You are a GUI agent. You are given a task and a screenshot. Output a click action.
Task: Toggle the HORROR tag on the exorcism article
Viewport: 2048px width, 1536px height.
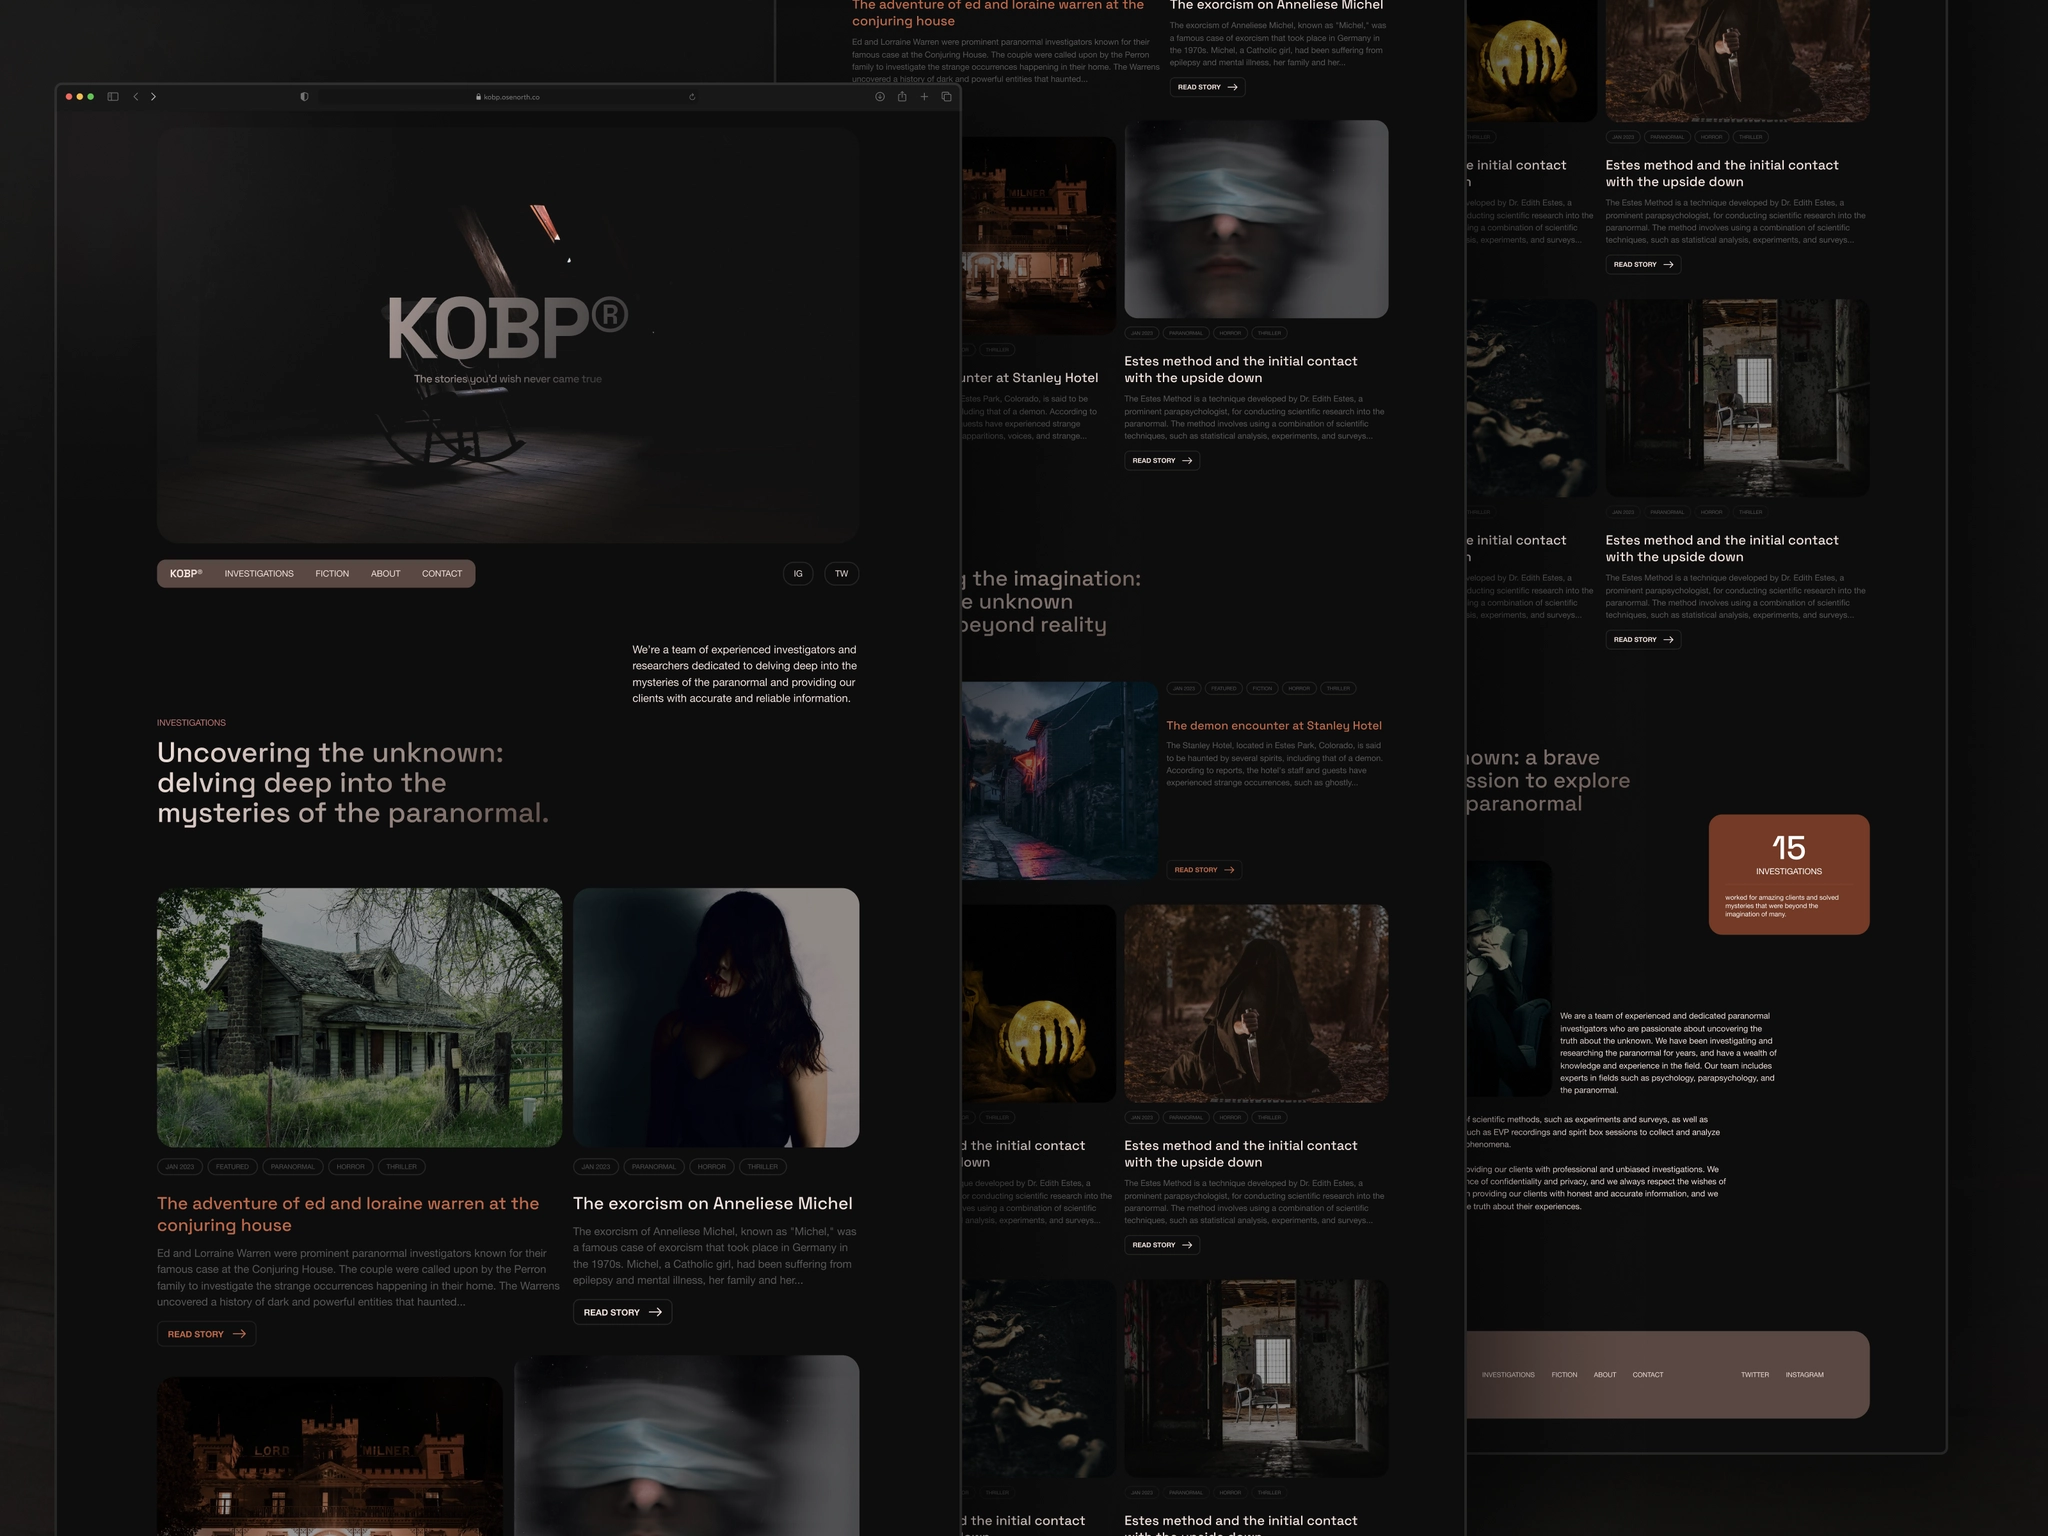click(x=712, y=1166)
